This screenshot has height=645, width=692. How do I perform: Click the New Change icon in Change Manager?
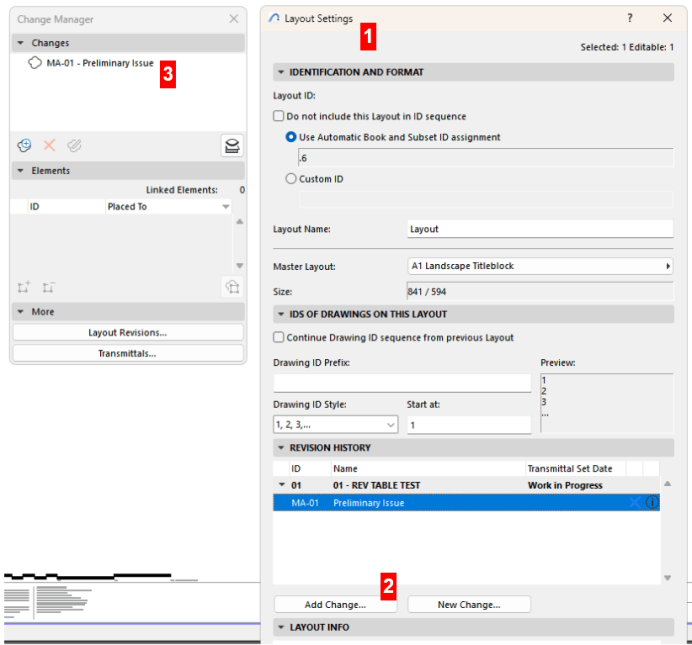click(x=24, y=146)
